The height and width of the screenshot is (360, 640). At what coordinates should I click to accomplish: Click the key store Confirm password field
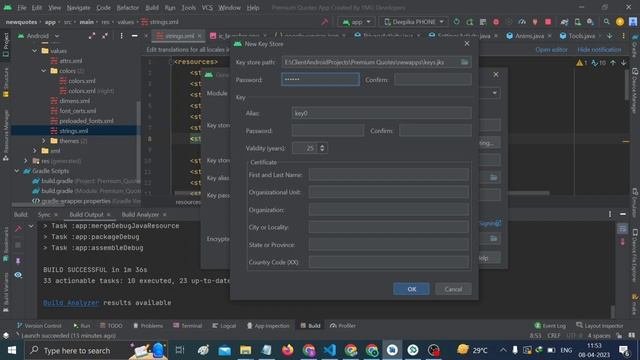433,80
